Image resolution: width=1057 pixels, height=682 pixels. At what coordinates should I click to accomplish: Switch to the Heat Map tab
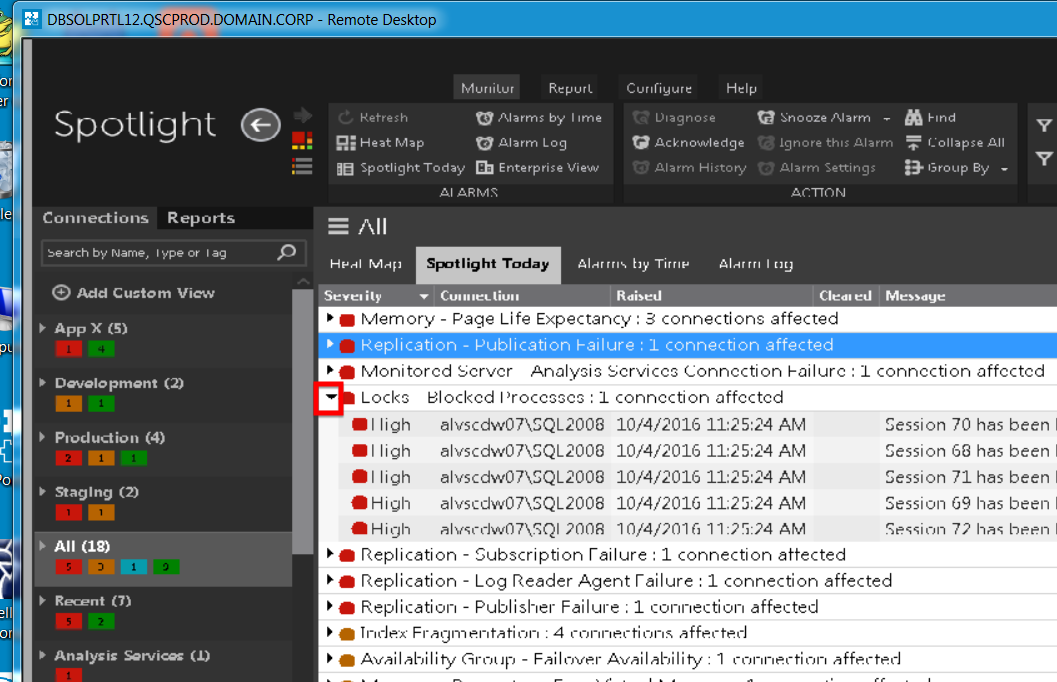[366, 264]
